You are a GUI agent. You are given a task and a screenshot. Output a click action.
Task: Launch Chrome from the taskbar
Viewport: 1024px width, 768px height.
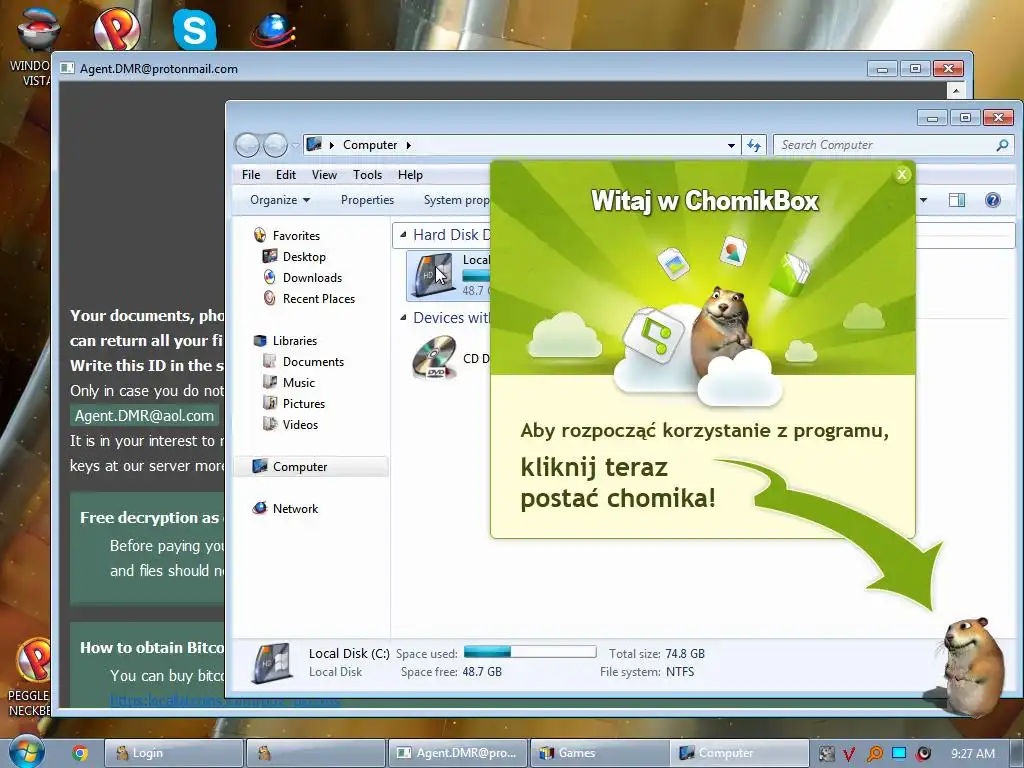pos(80,753)
